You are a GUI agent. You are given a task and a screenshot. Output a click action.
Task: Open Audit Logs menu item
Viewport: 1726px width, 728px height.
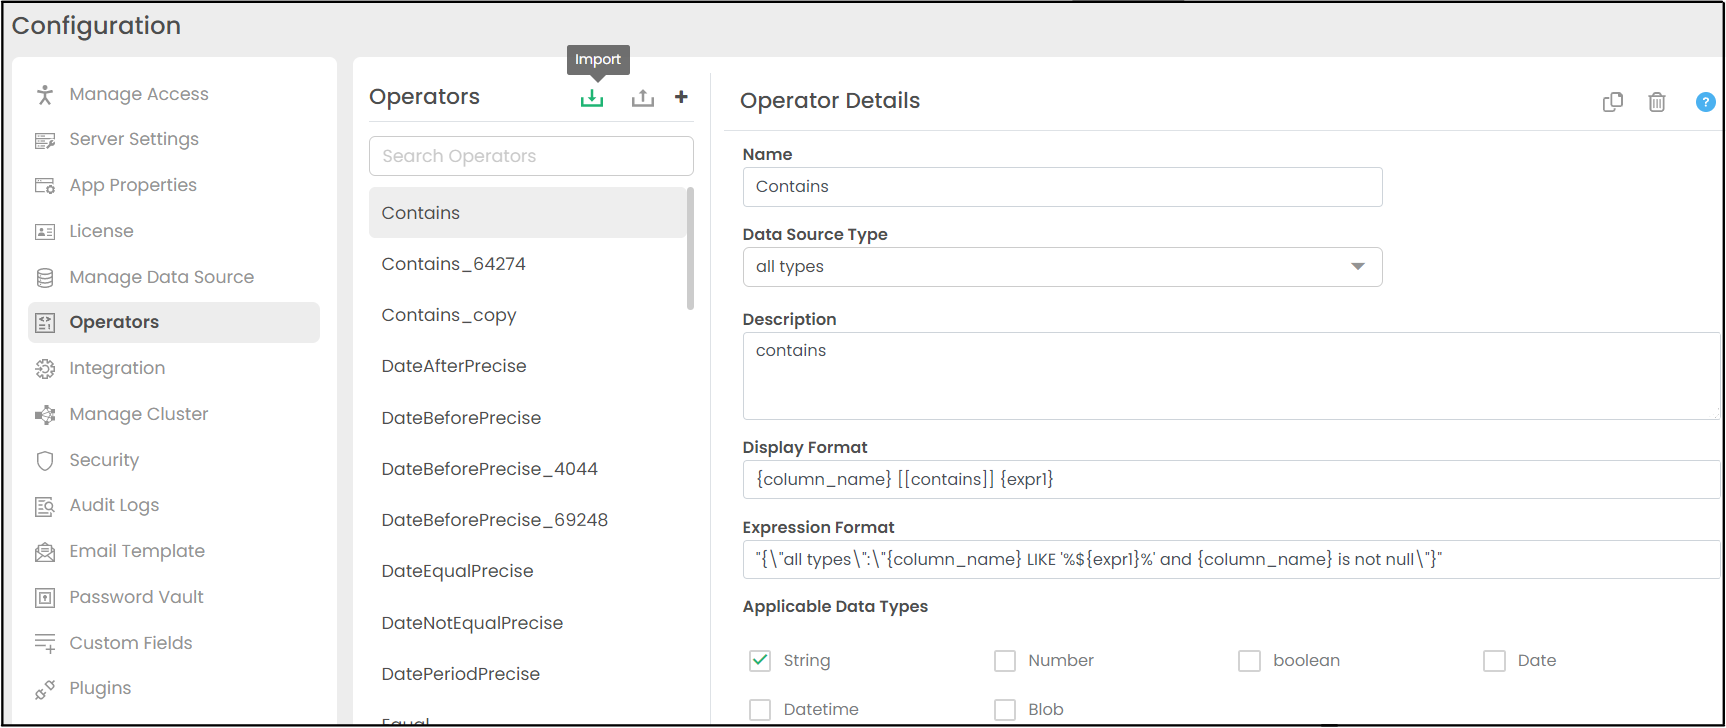click(114, 506)
